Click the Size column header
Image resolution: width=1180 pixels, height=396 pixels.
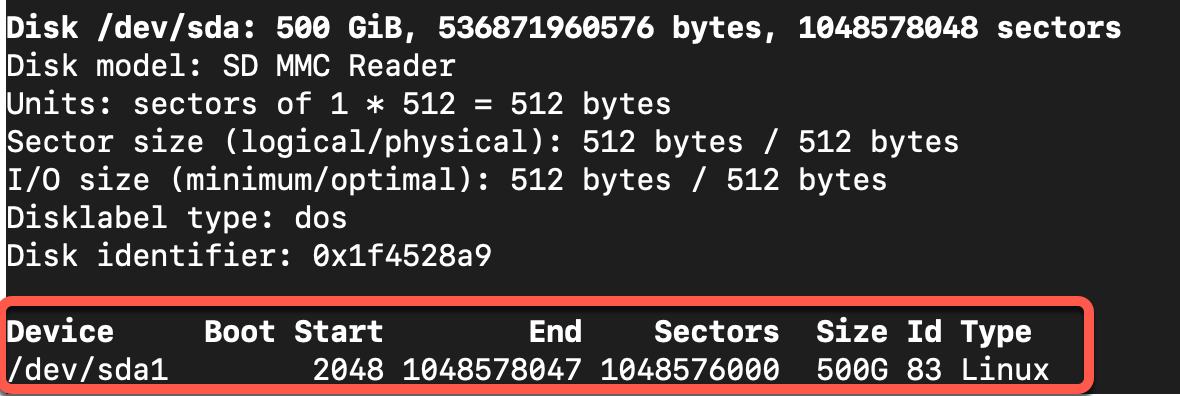click(x=852, y=332)
